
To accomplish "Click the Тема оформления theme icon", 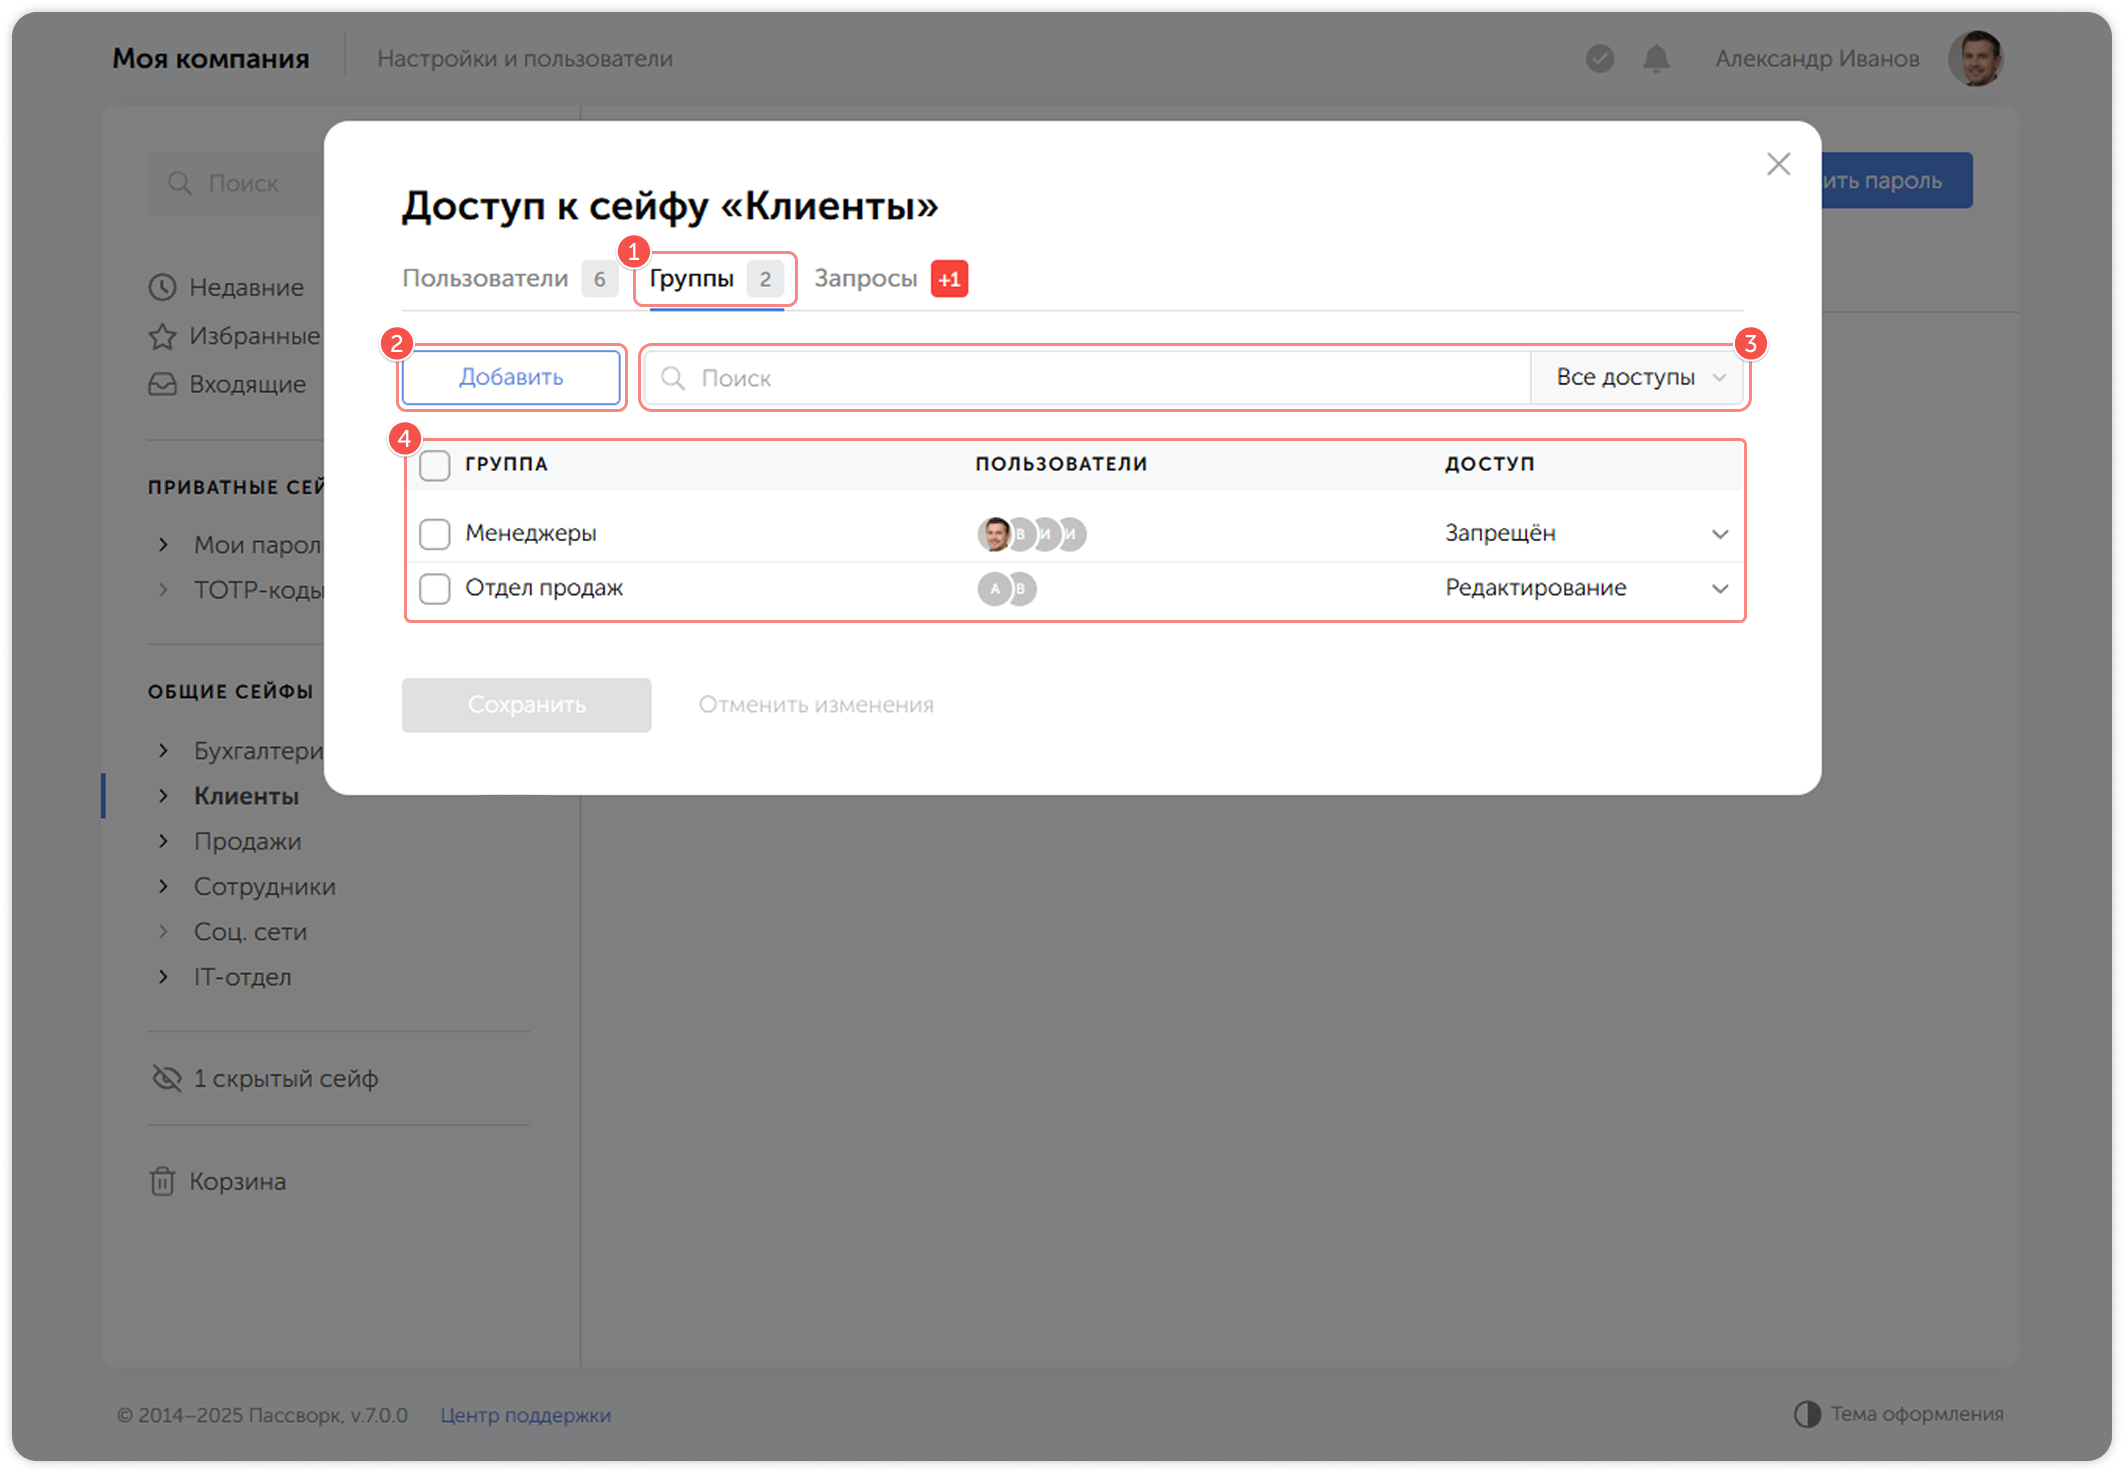I will pyautogui.click(x=1806, y=1414).
